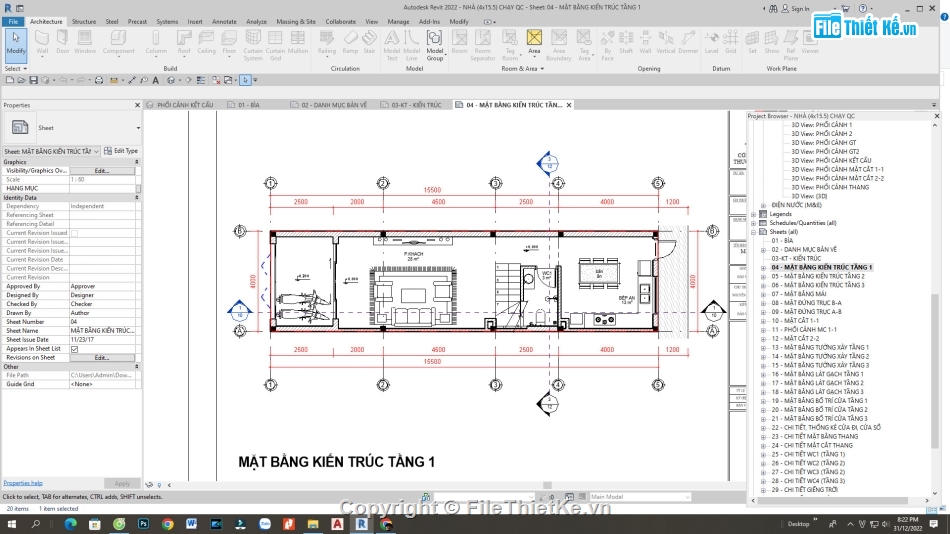This screenshot has width=950, height=534.
Task: Click the Shaft opening tool
Action: (626, 43)
